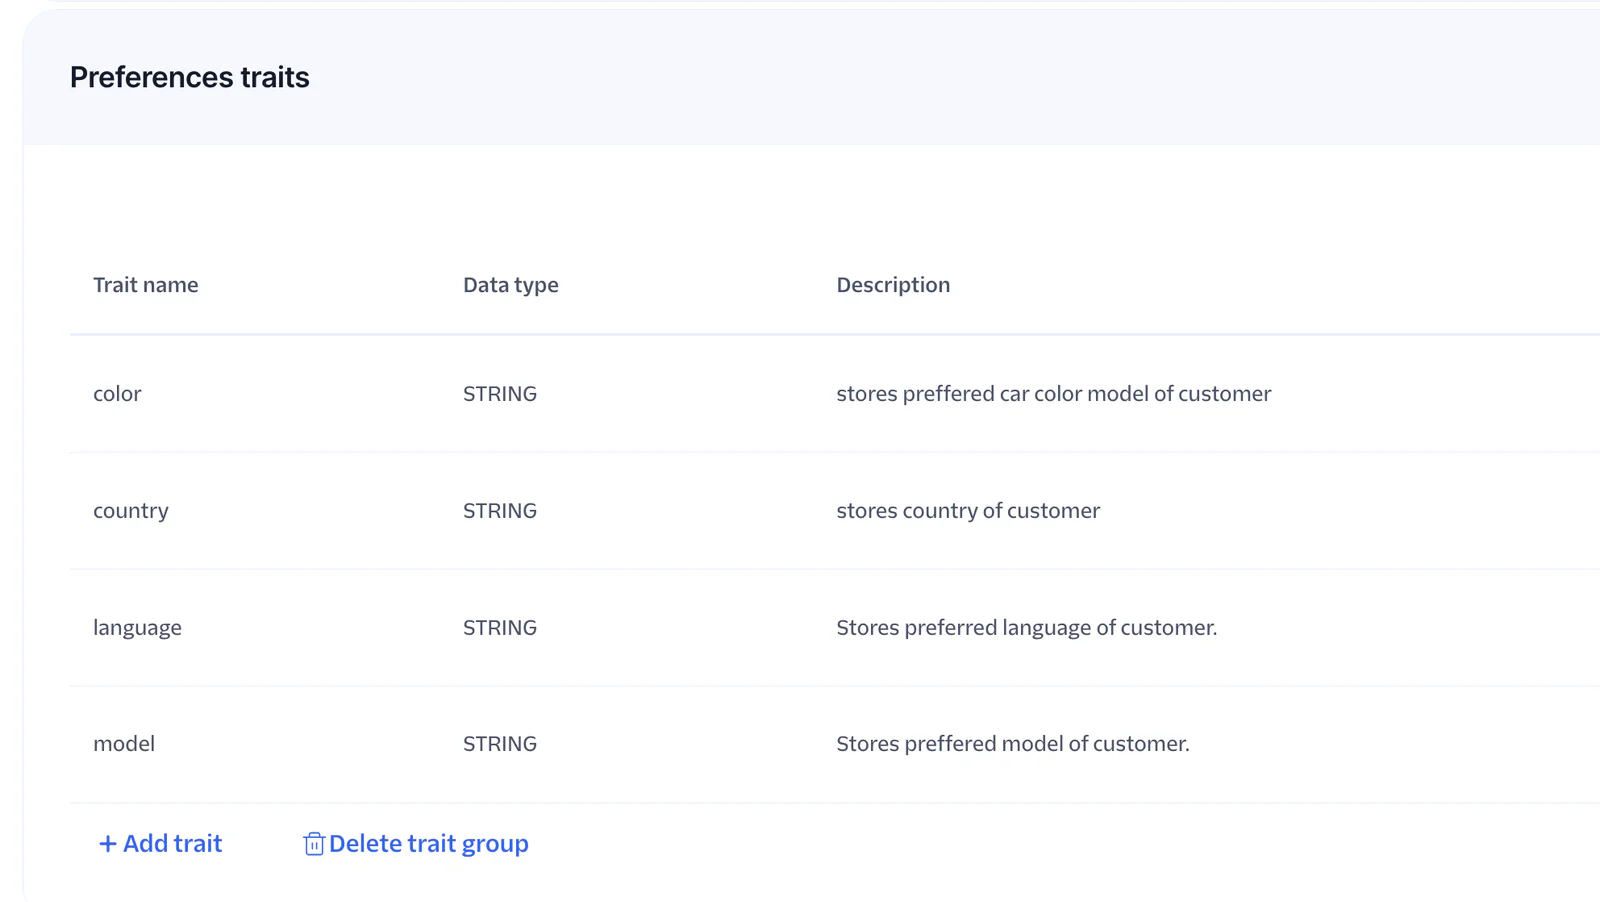The height and width of the screenshot is (902, 1600).
Task: Click description 'stores country of customer'
Action: (x=968, y=511)
